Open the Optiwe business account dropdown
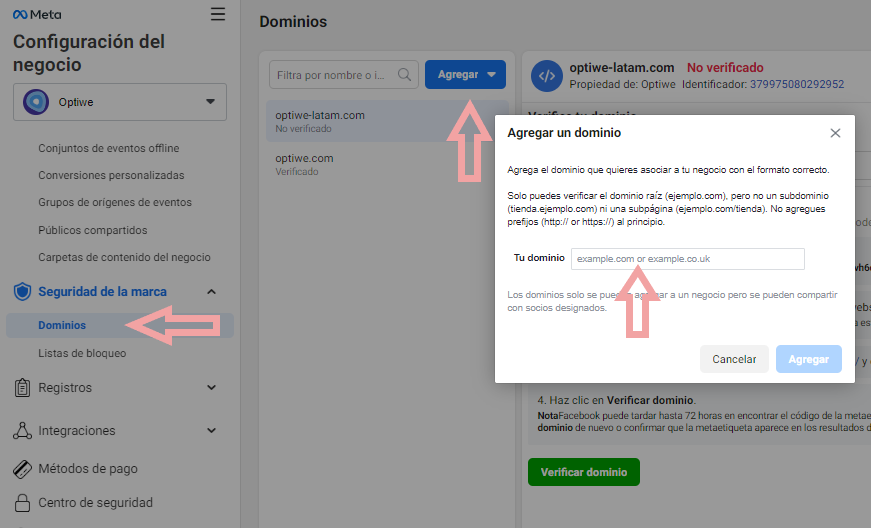Image resolution: width=871 pixels, height=528 pixels. [x=120, y=101]
